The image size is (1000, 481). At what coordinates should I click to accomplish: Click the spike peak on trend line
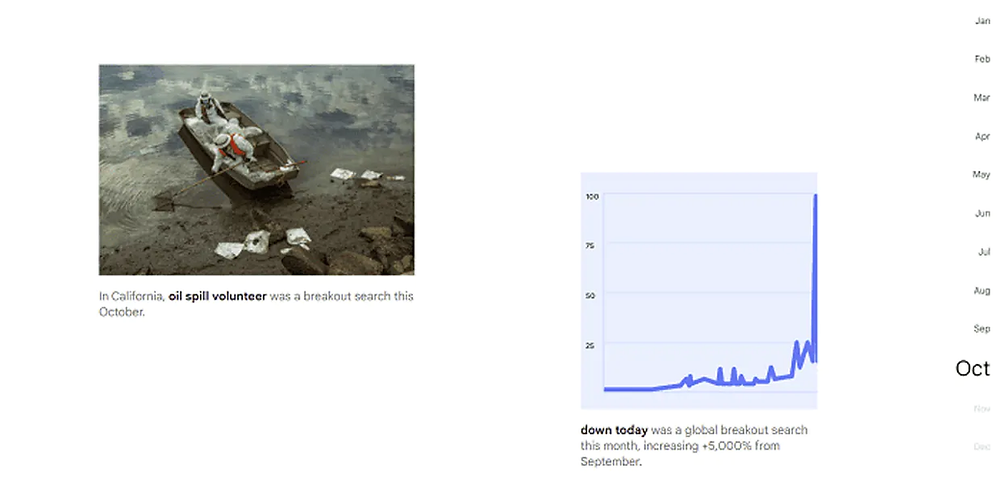click(x=816, y=196)
